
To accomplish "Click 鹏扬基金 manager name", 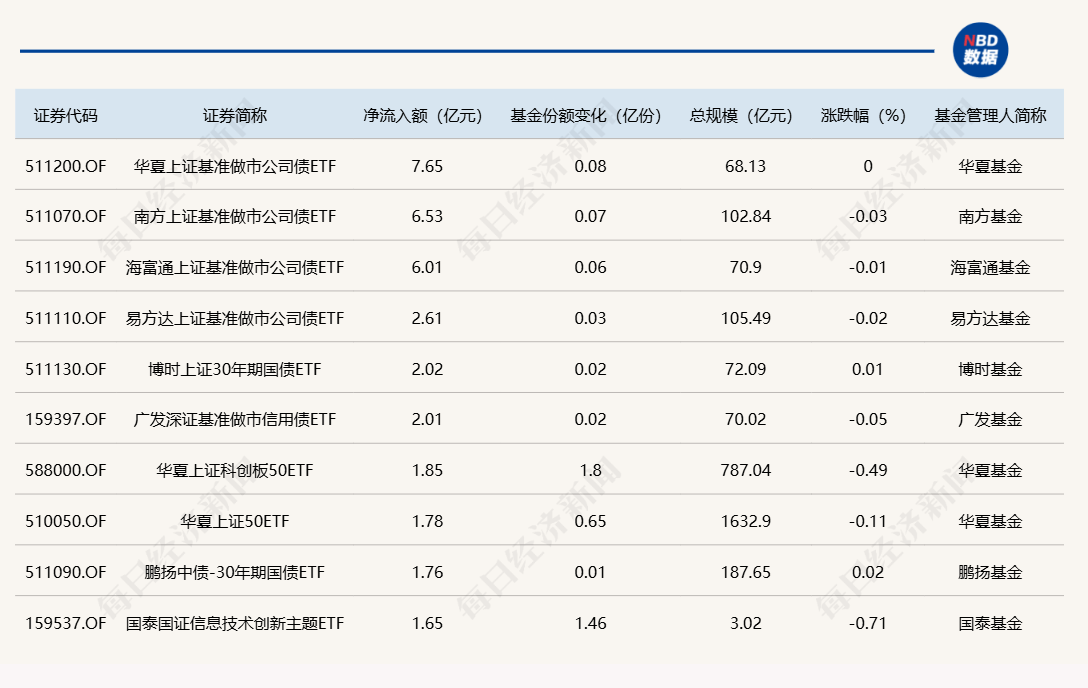I will [x=989, y=571].
